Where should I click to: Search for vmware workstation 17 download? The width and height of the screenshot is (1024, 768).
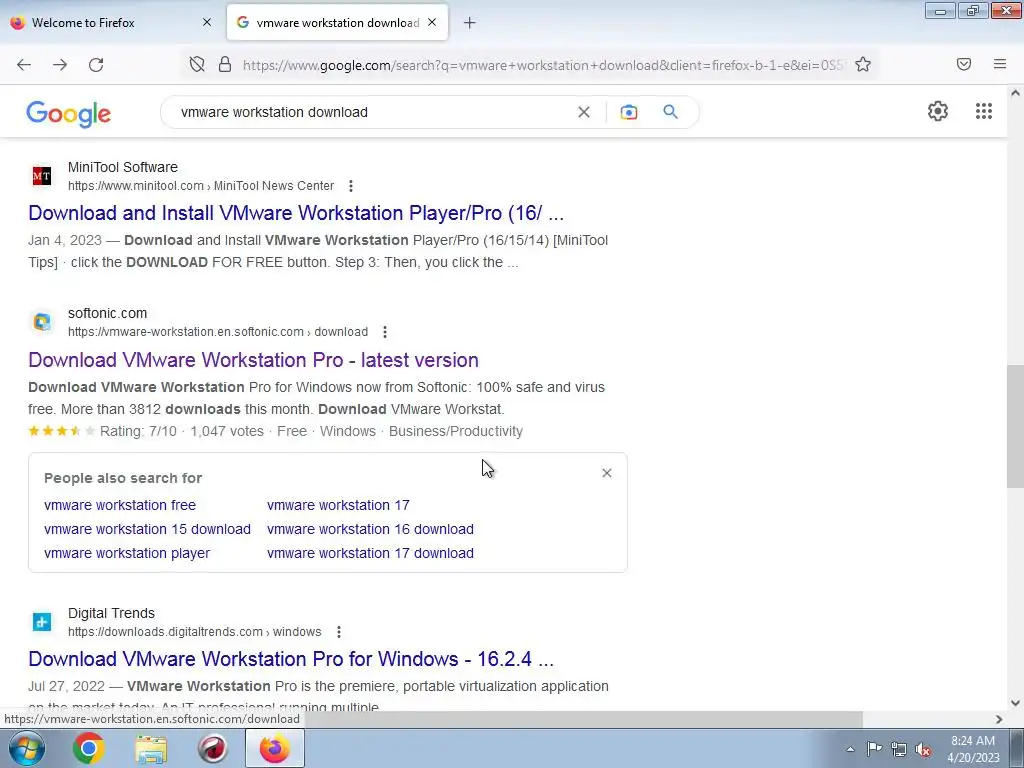coord(370,553)
